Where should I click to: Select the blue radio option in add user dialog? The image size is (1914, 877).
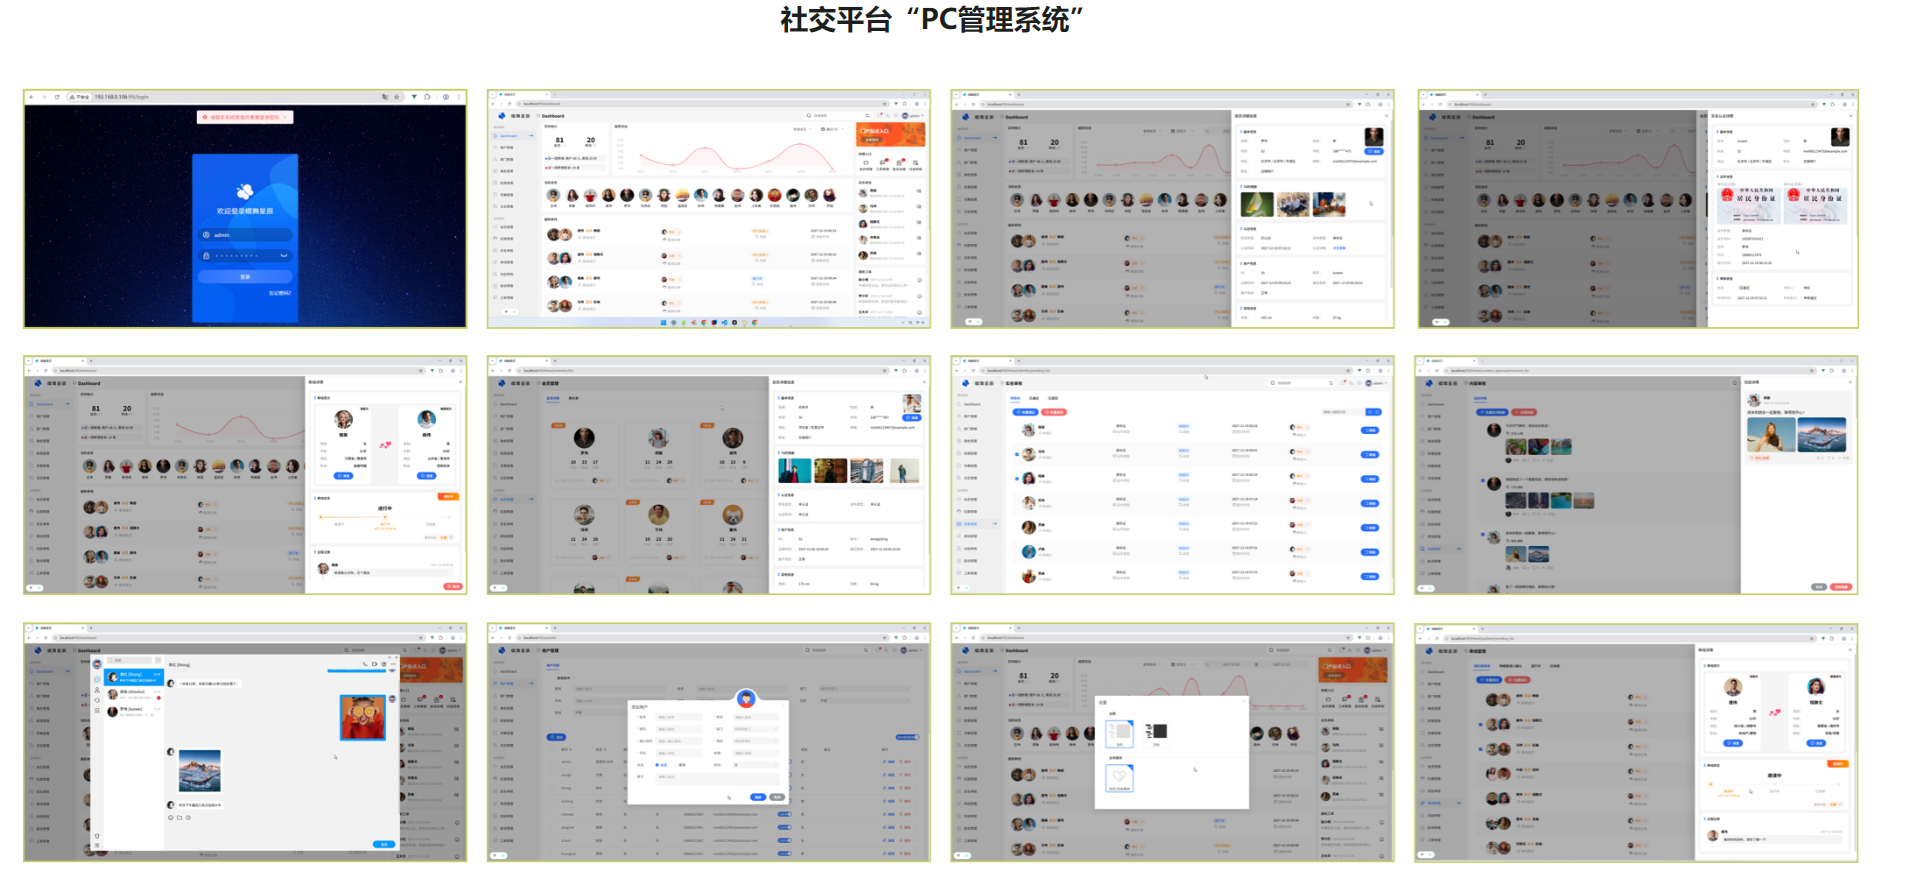[x=657, y=765]
